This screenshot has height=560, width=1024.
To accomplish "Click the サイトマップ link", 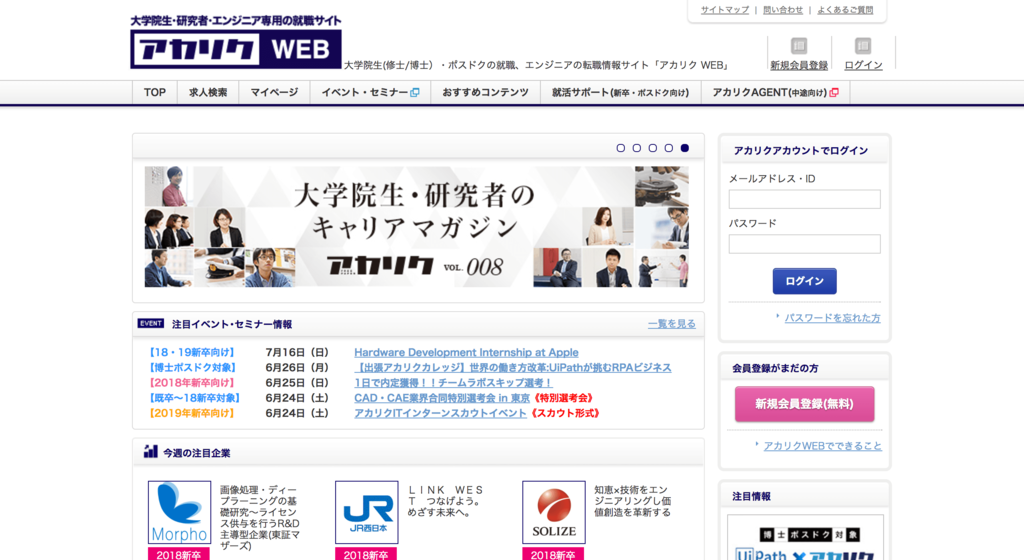I will click(725, 10).
